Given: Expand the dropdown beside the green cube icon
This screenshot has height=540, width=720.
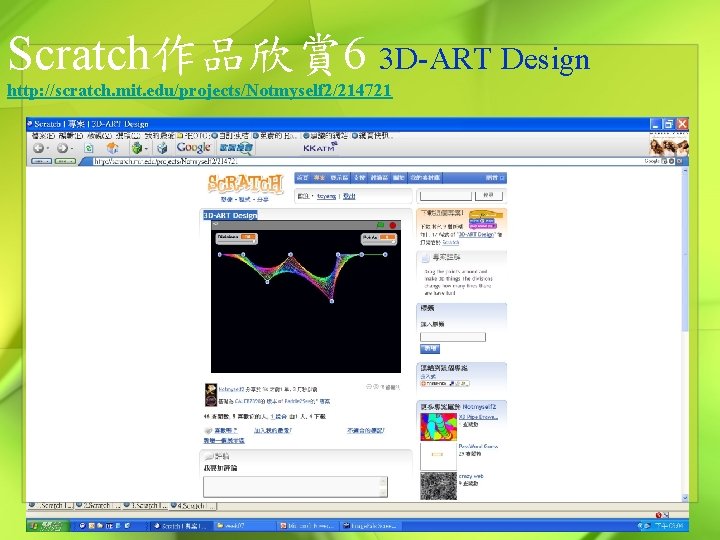Looking at the screenshot, I should 146,148.
